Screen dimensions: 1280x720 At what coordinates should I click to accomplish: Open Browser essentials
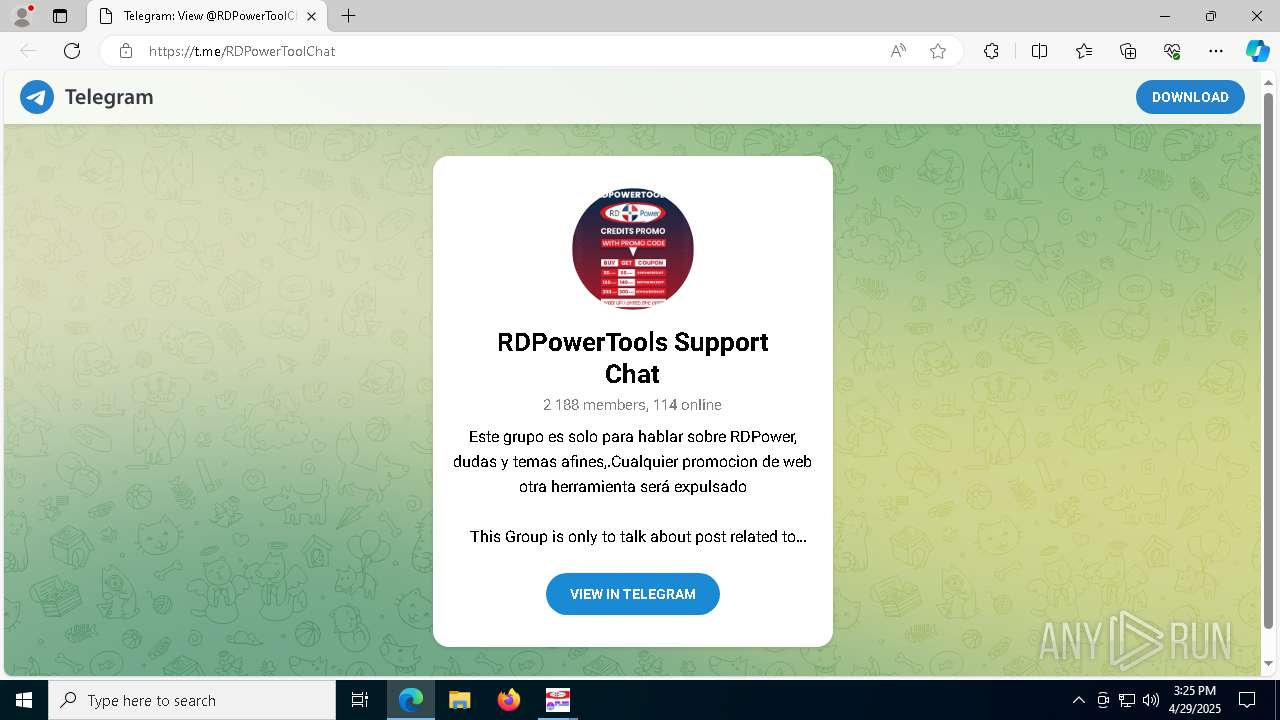[1172, 51]
